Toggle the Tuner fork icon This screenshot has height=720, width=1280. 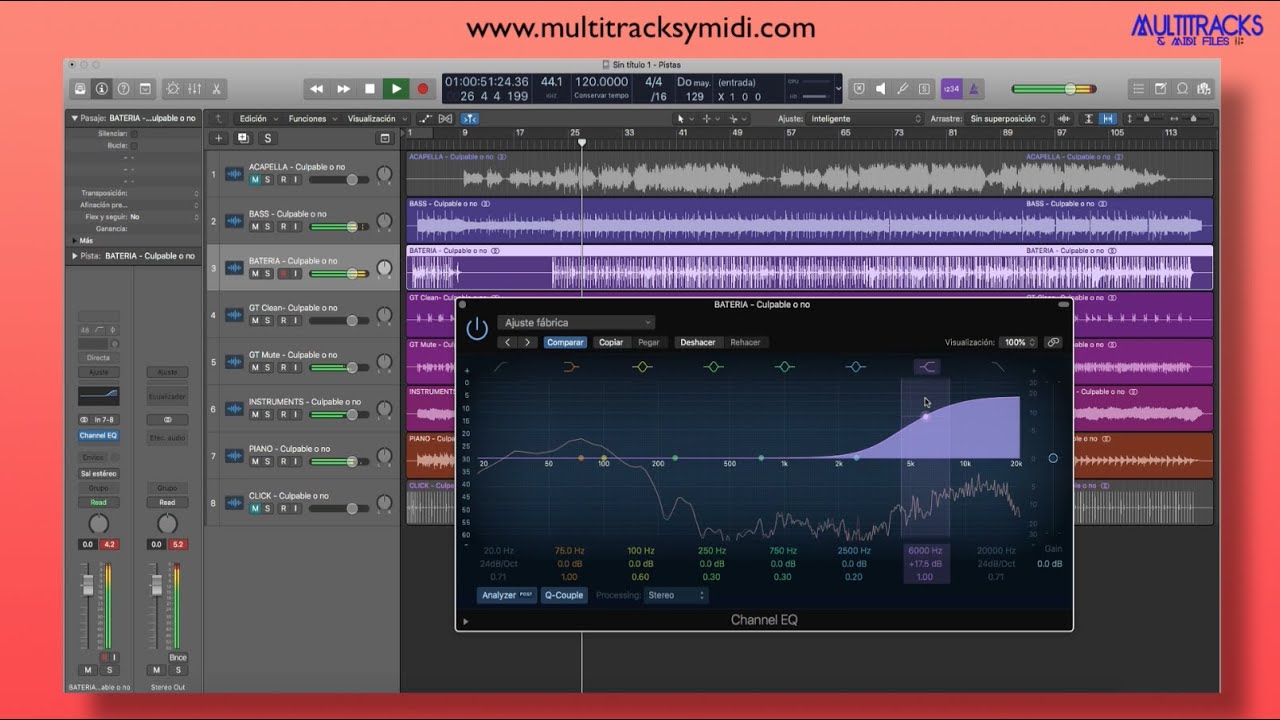coord(902,89)
